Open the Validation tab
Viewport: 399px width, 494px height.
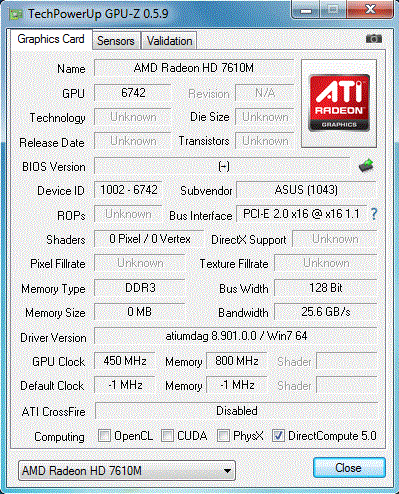point(169,41)
